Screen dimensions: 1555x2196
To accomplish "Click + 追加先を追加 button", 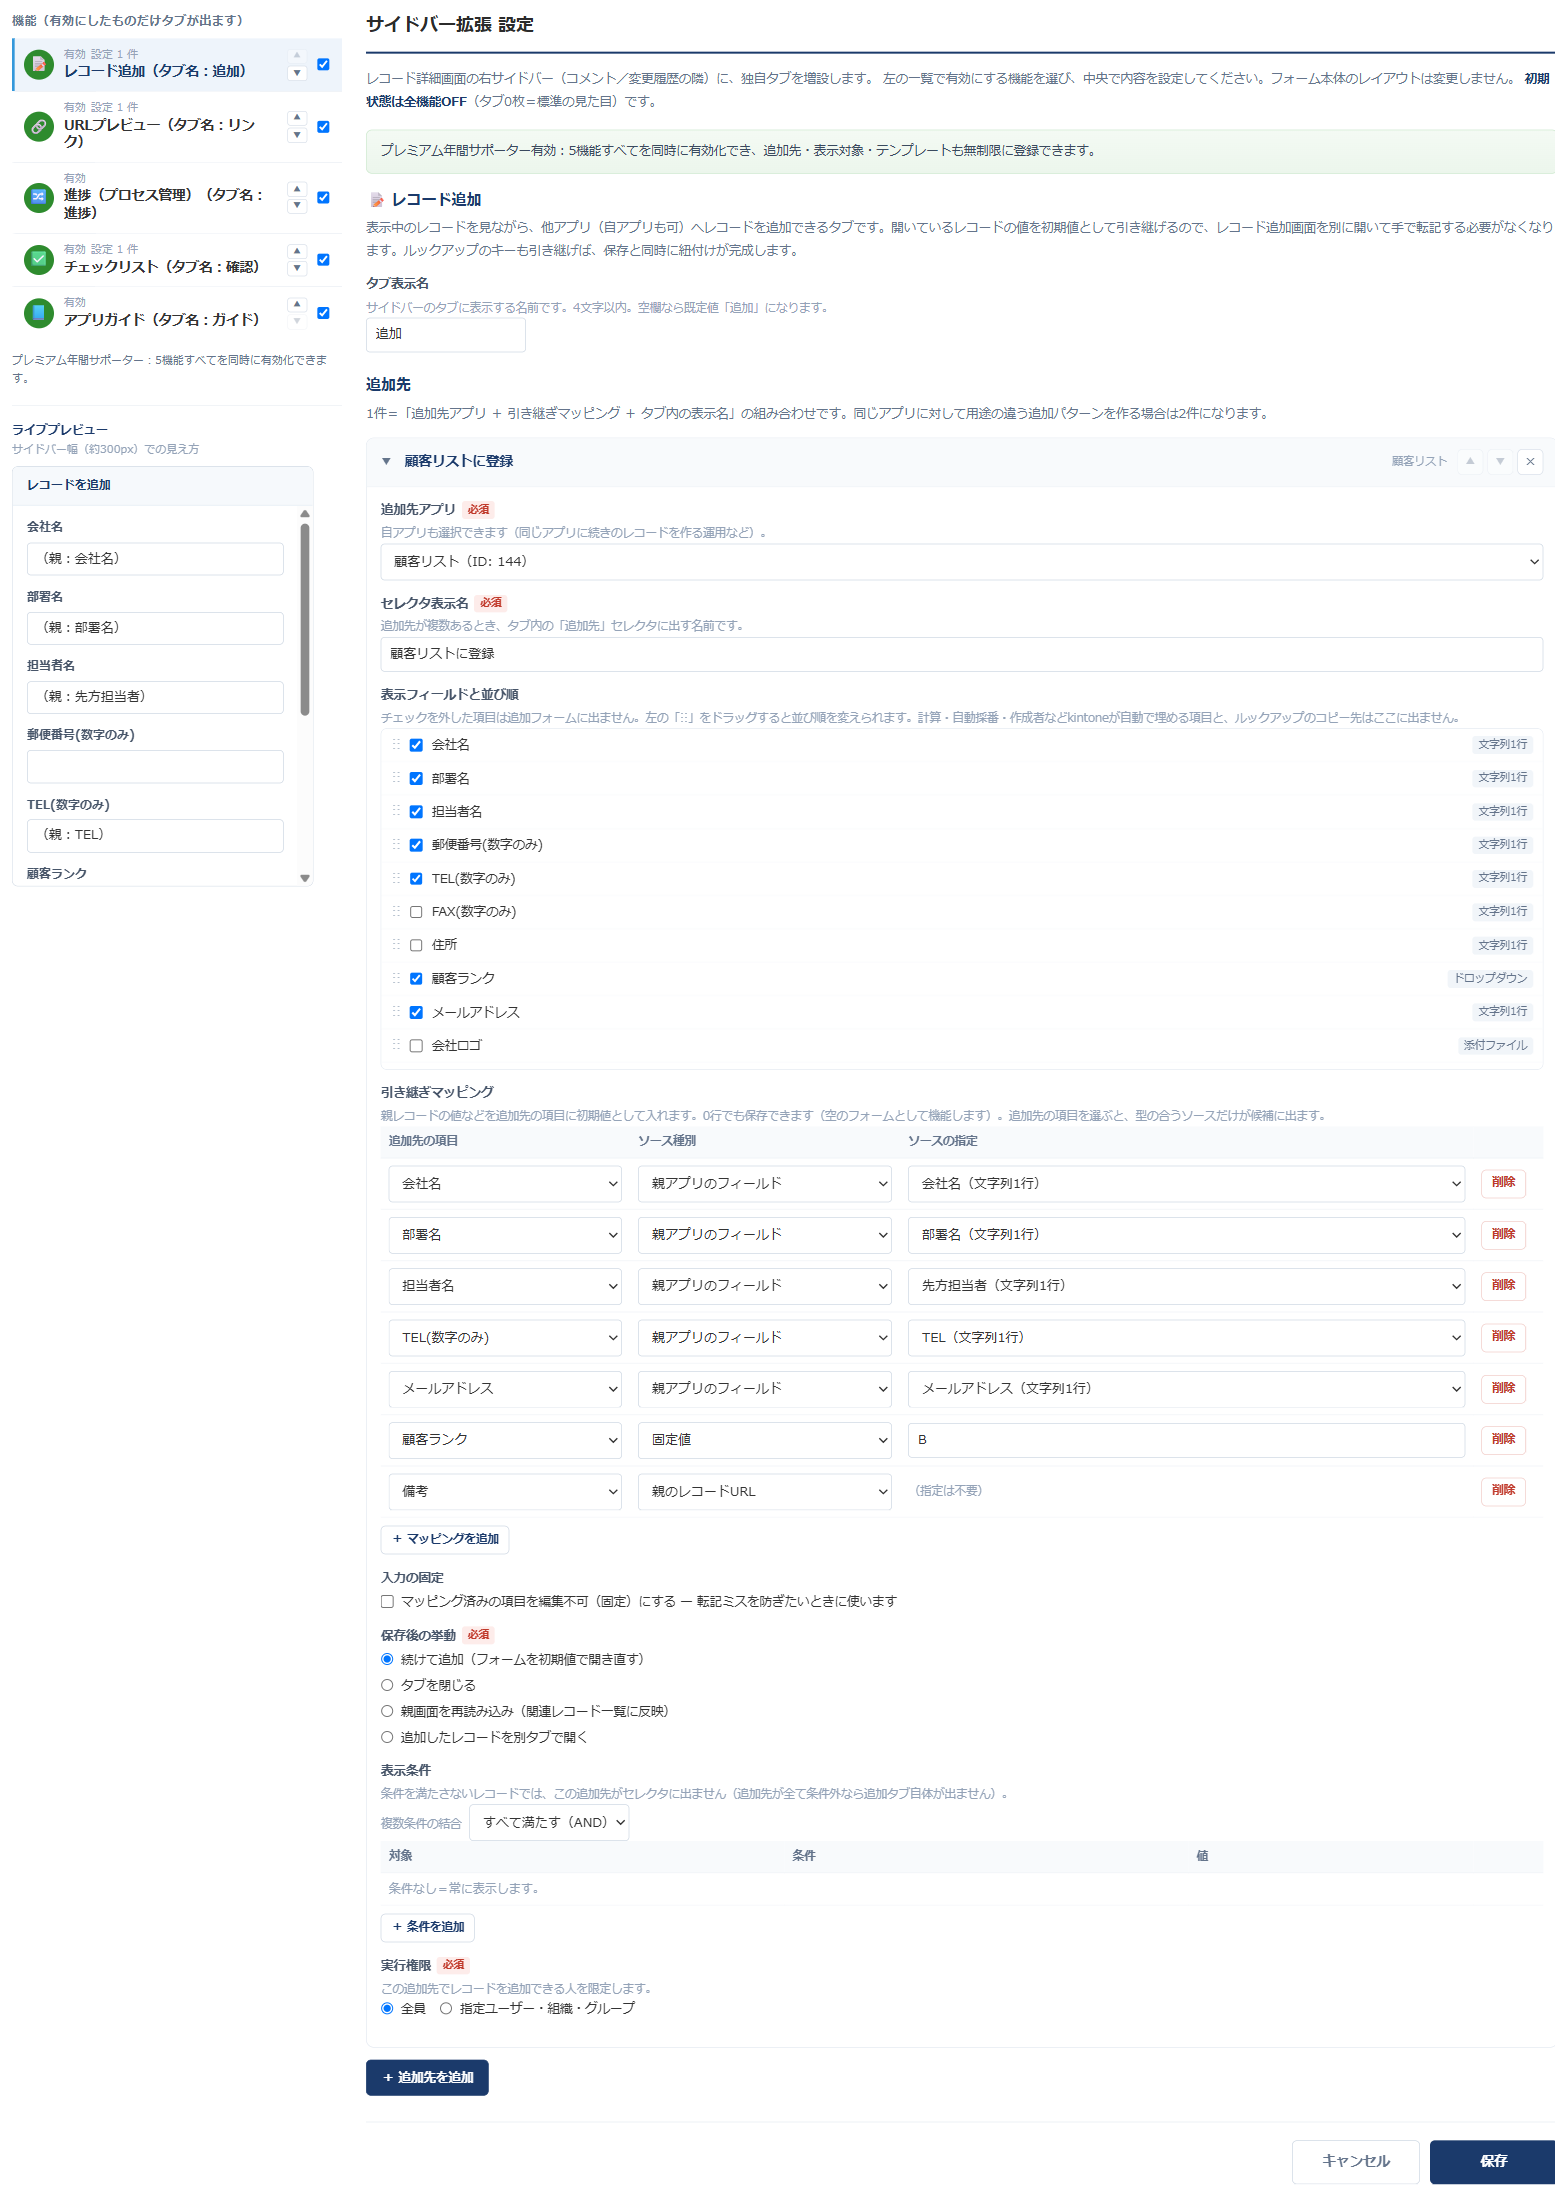I will click(x=427, y=2078).
